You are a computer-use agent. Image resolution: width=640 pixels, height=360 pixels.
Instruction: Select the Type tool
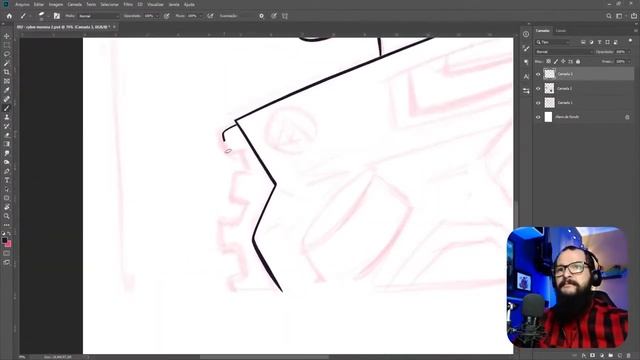tap(7, 180)
